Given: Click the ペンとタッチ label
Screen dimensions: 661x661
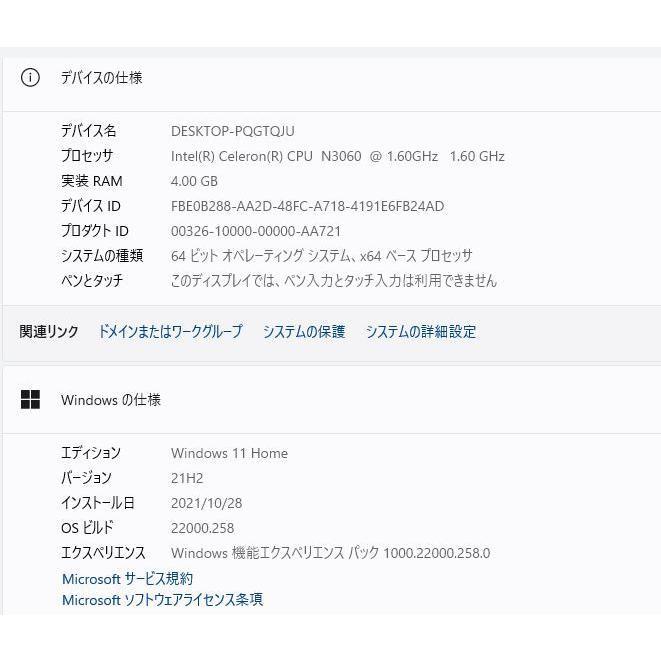Looking at the screenshot, I should pyautogui.click(x=92, y=280).
